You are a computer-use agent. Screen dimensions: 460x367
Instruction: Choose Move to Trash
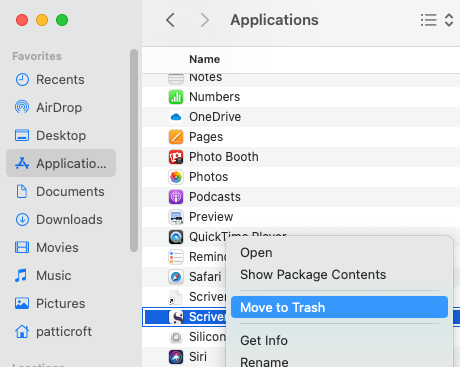tap(339, 307)
